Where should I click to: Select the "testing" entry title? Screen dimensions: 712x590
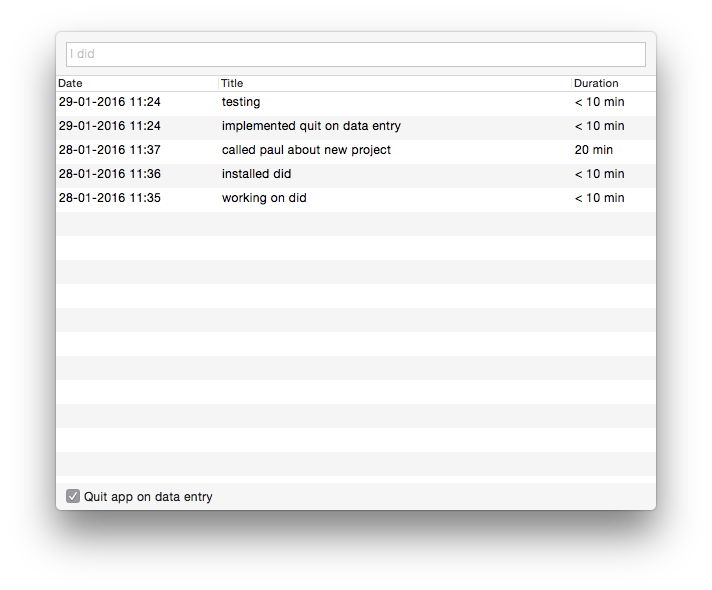(x=241, y=102)
